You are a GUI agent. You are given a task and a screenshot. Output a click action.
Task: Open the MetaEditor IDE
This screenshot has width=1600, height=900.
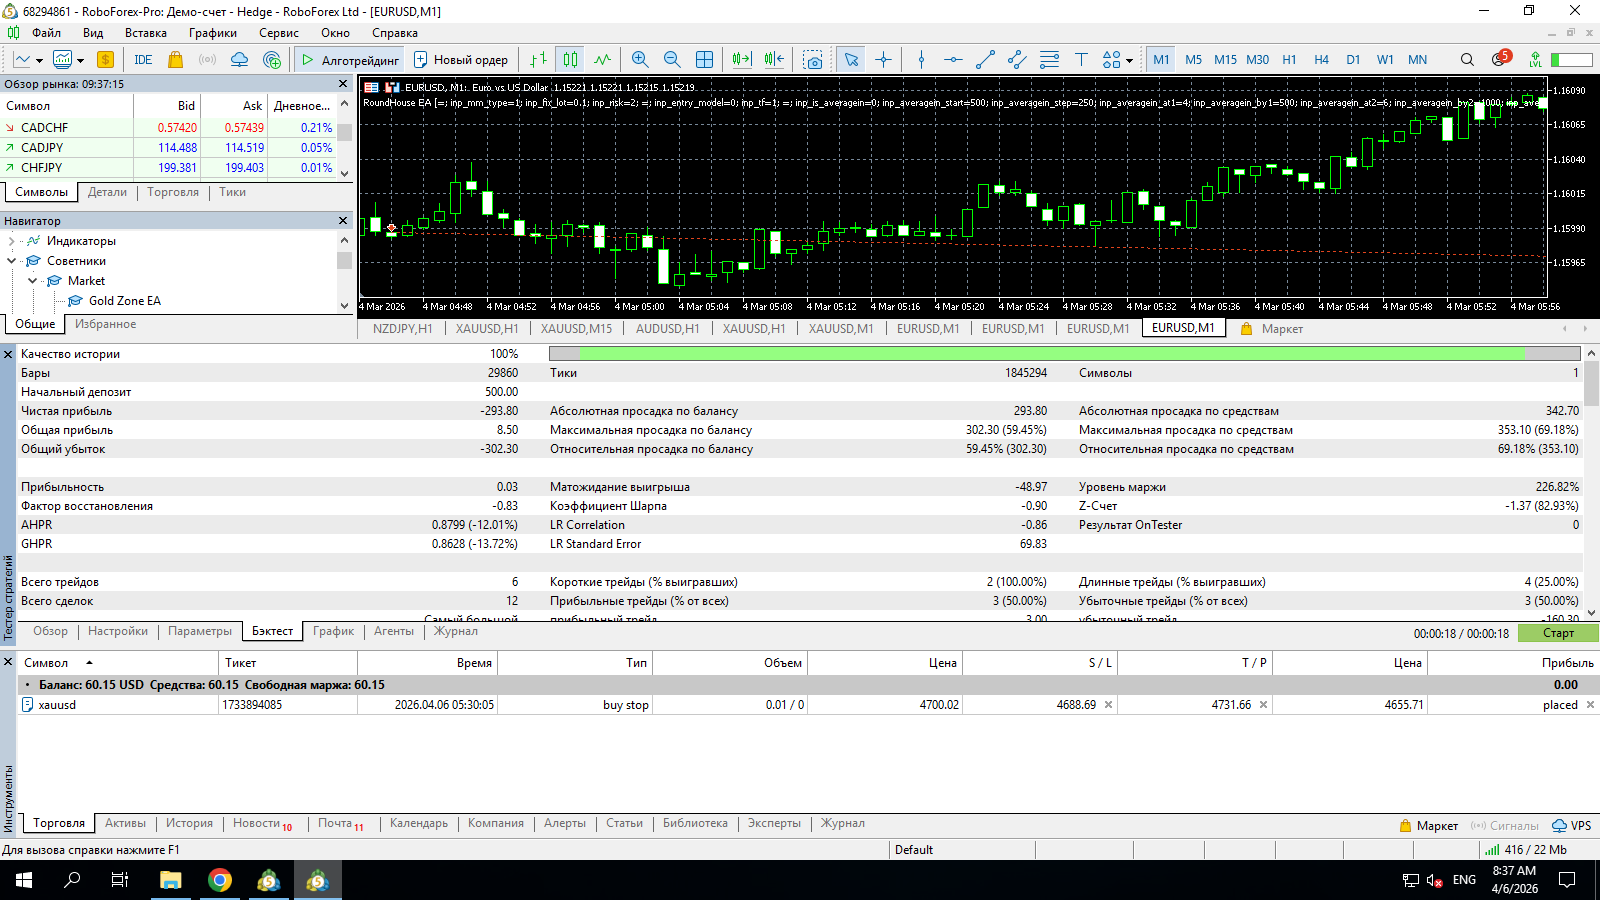(x=143, y=60)
